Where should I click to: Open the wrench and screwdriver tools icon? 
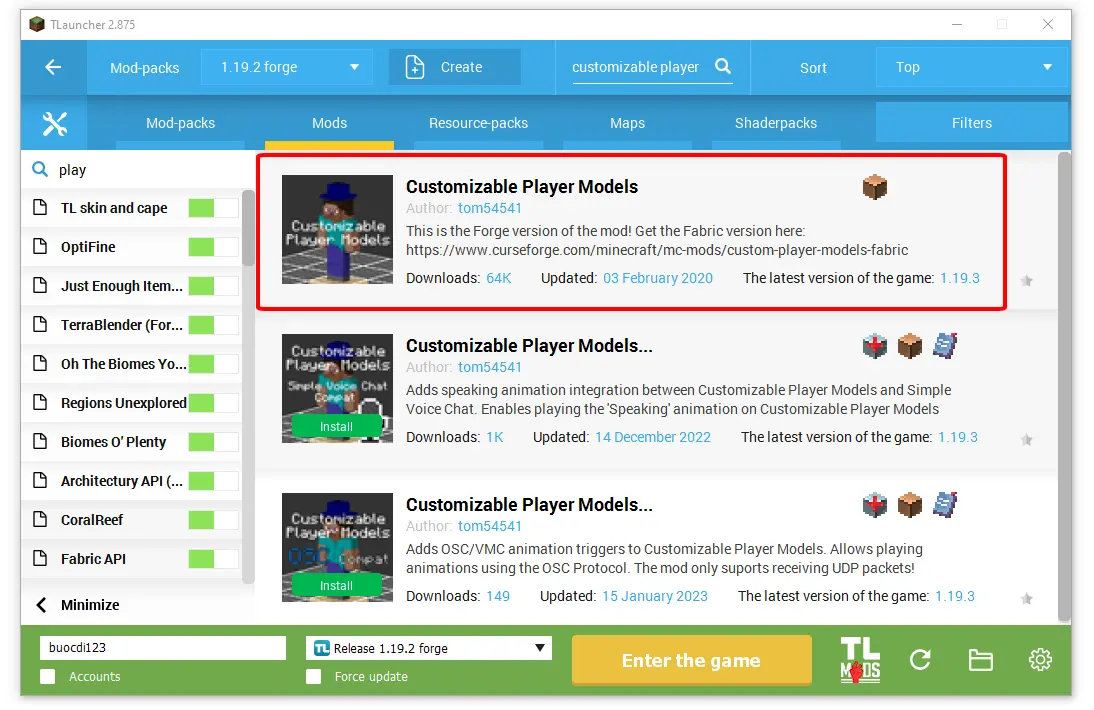54,123
